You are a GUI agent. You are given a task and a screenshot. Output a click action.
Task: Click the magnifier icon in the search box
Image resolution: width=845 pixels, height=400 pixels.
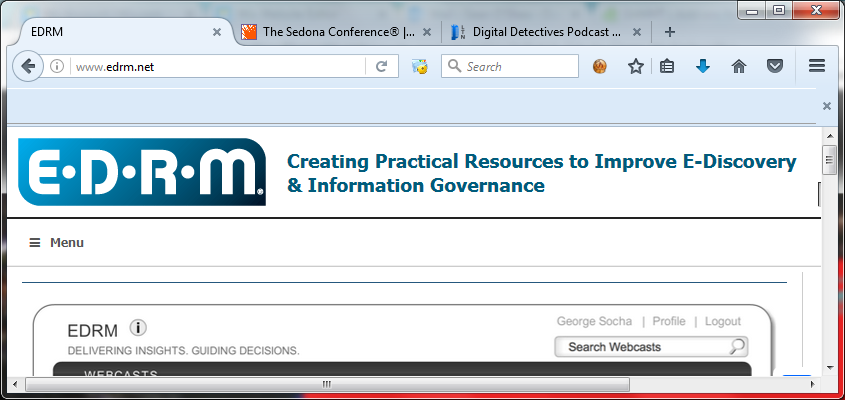click(454, 66)
